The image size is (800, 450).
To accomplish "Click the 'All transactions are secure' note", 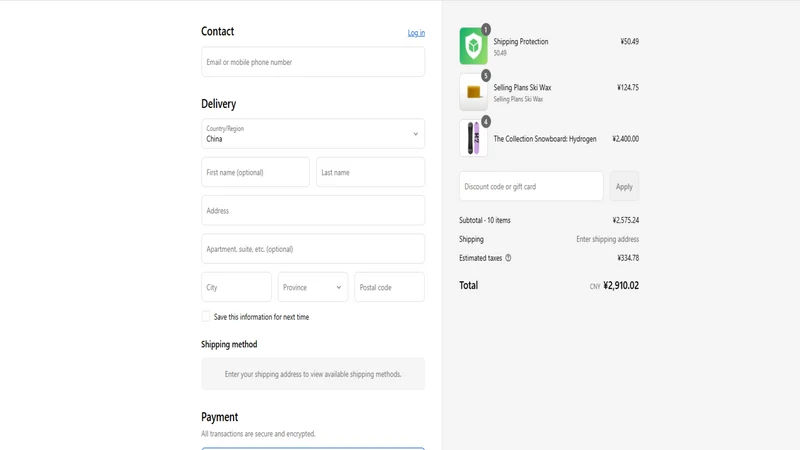I will click(258, 434).
